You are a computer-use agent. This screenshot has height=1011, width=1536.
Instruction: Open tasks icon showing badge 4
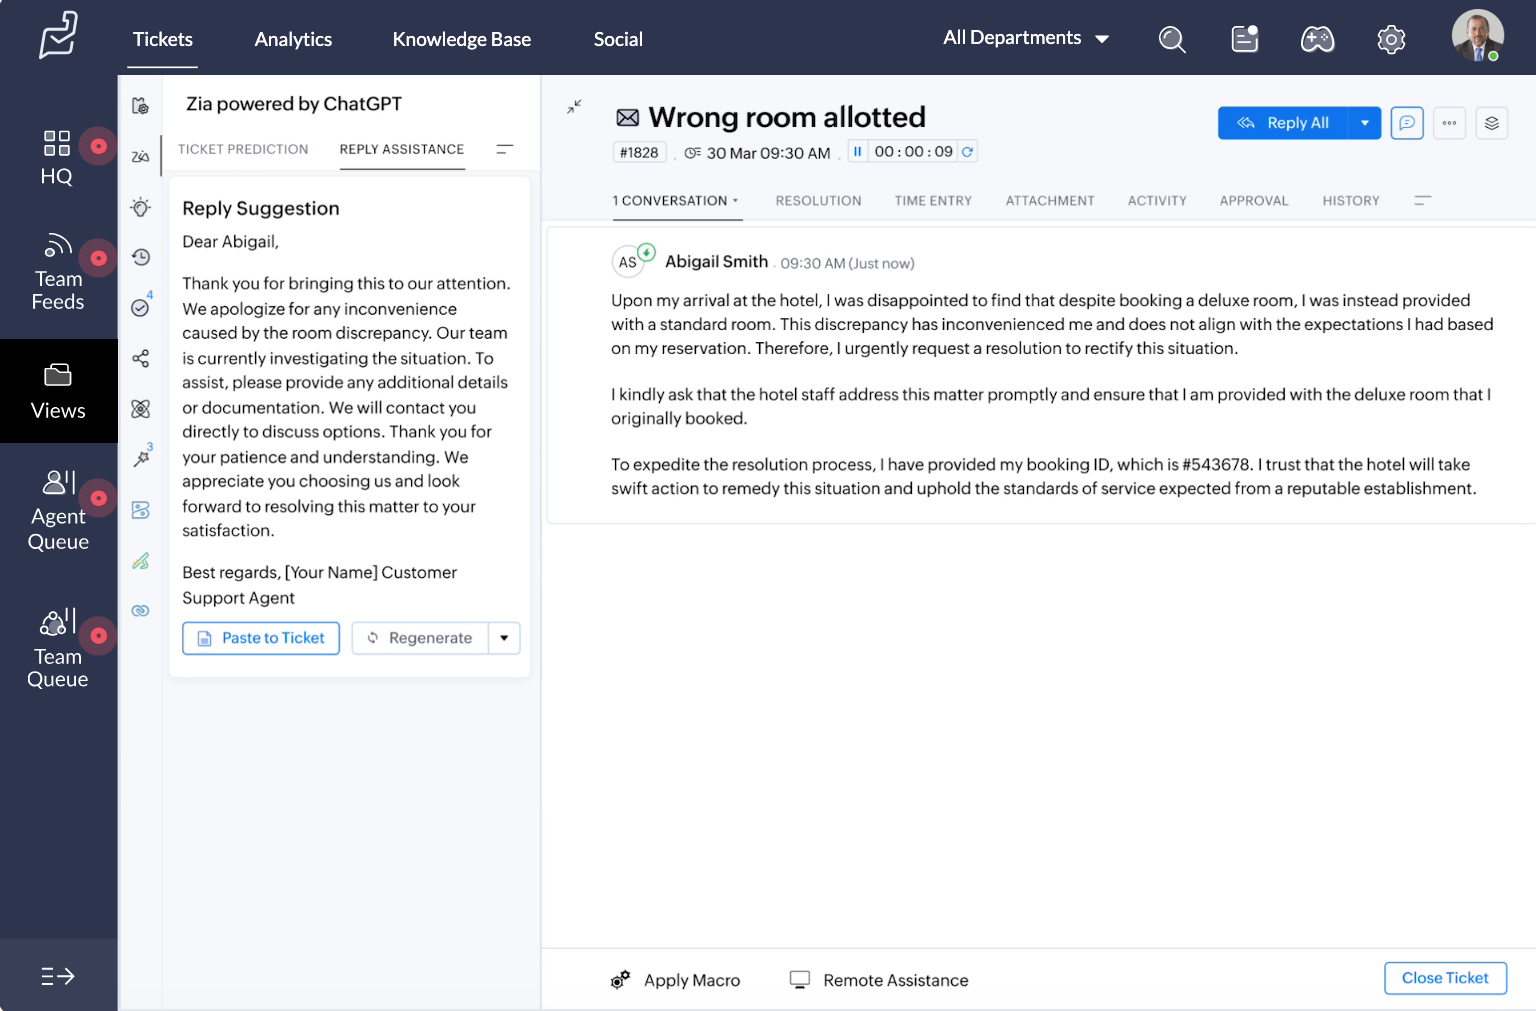pyautogui.click(x=141, y=308)
